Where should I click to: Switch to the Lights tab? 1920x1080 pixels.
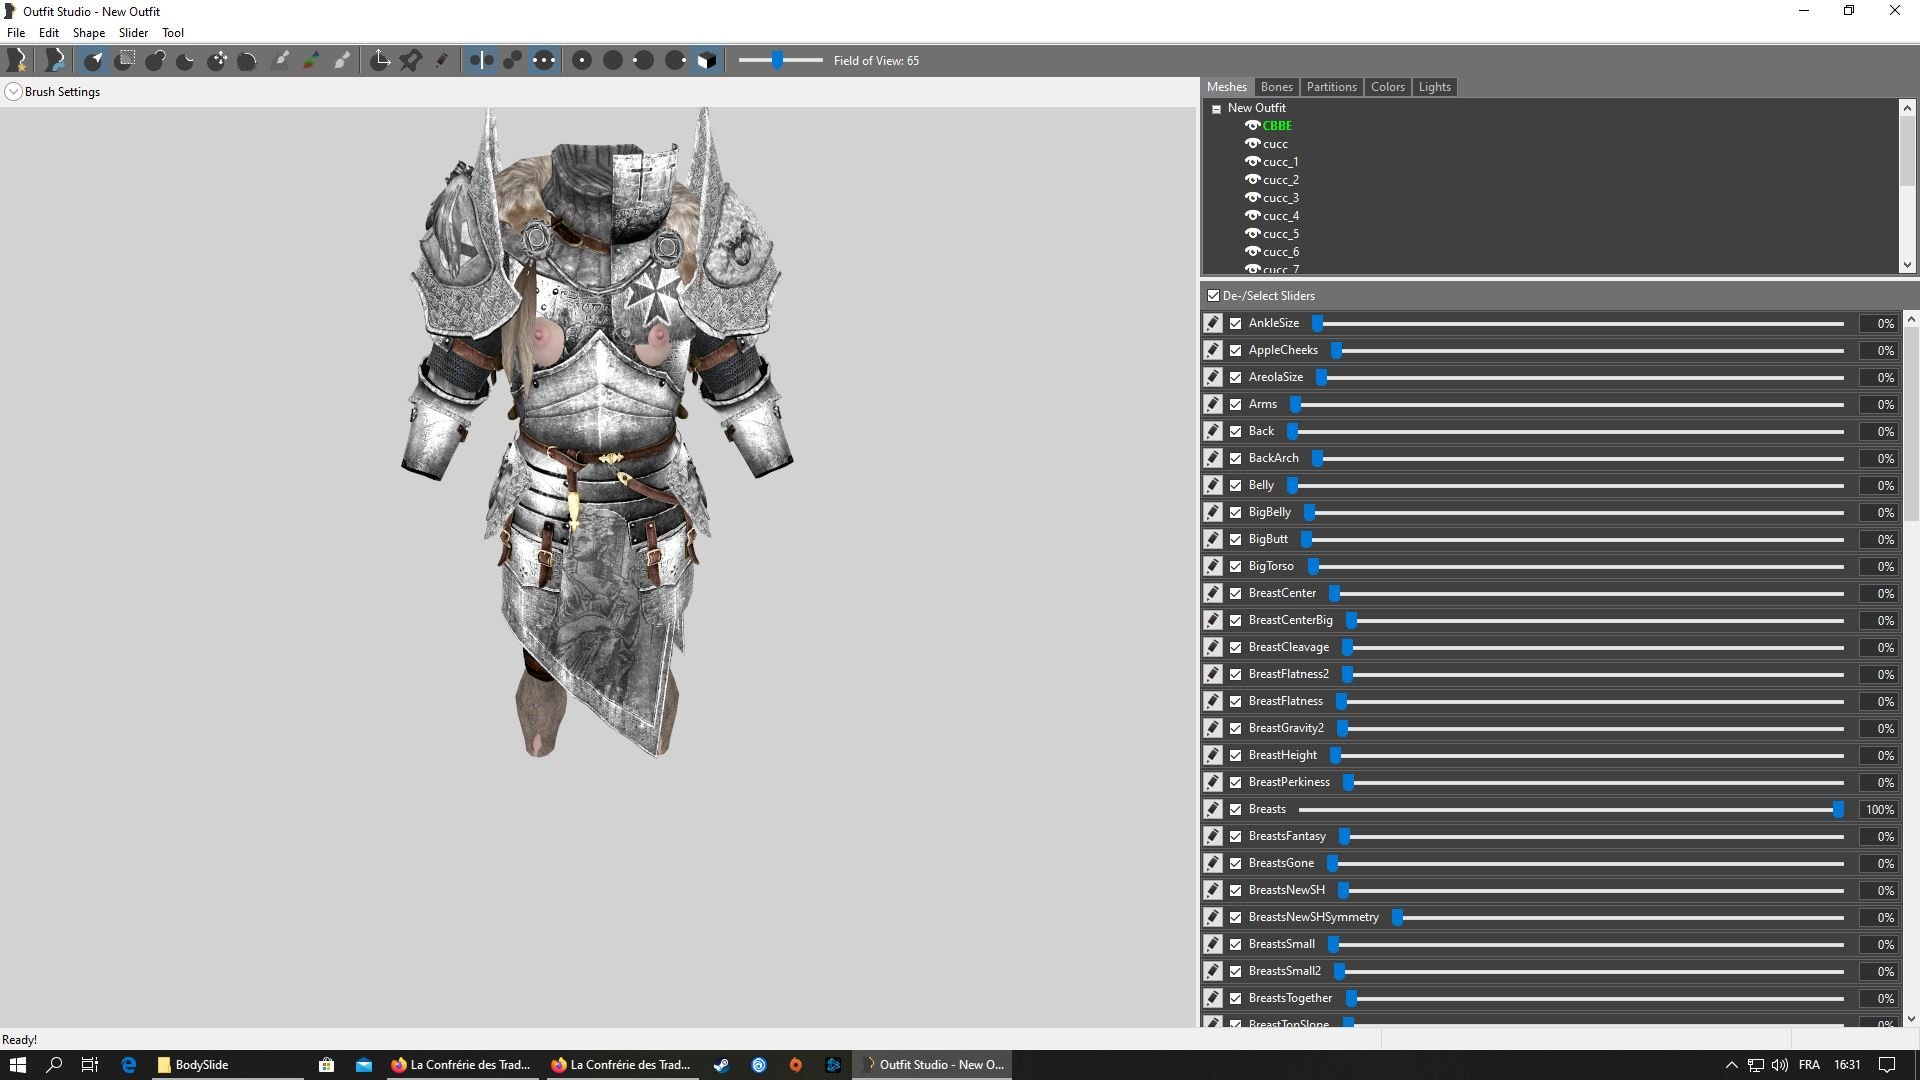coord(1434,87)
